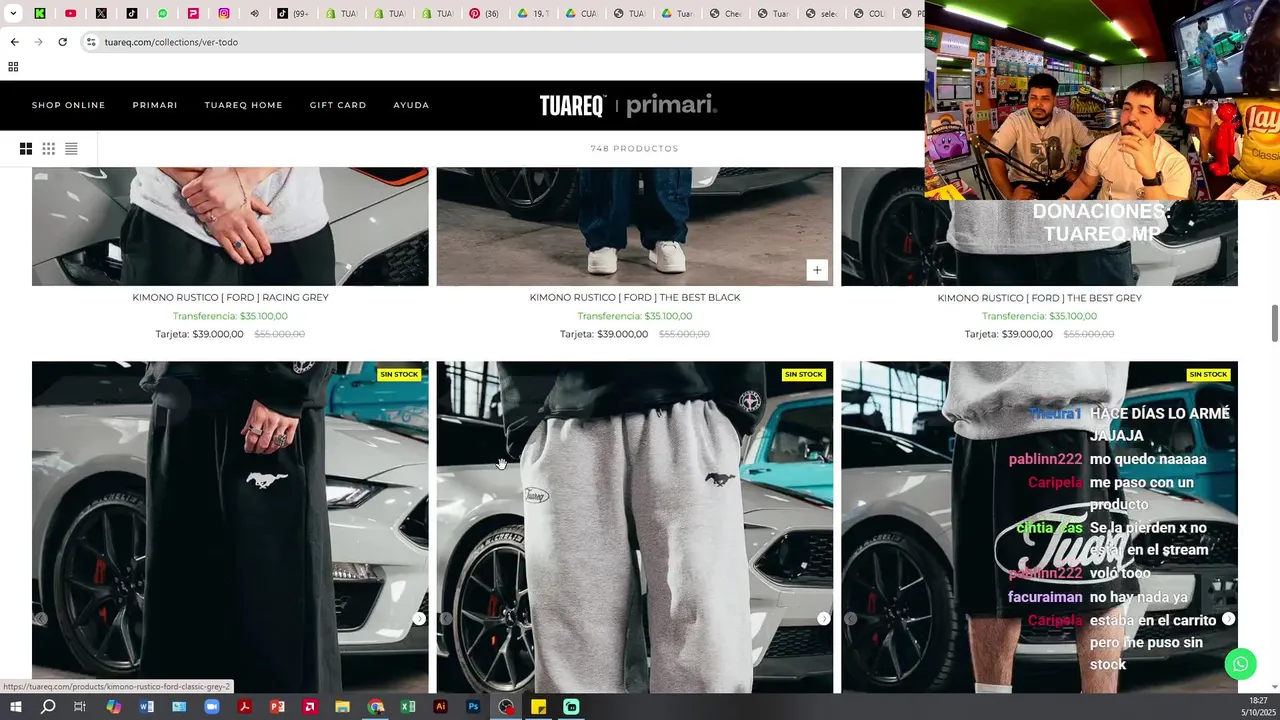
Task: Switch to the Kick browser tab
Action: point(39,14)
